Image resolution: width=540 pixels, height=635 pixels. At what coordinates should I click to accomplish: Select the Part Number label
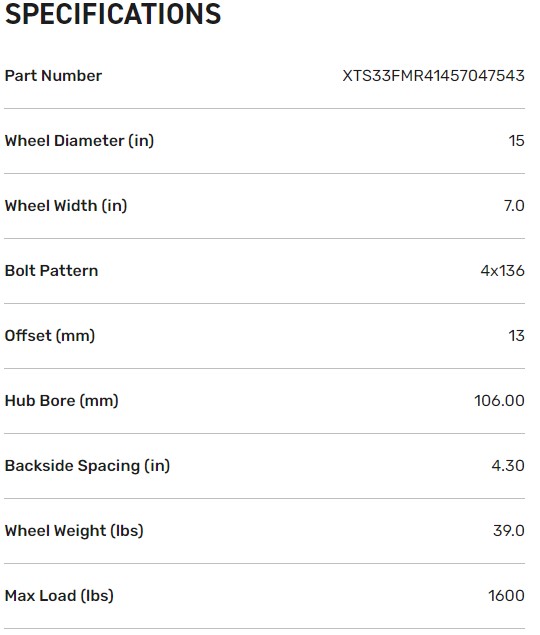pos(53,76)
